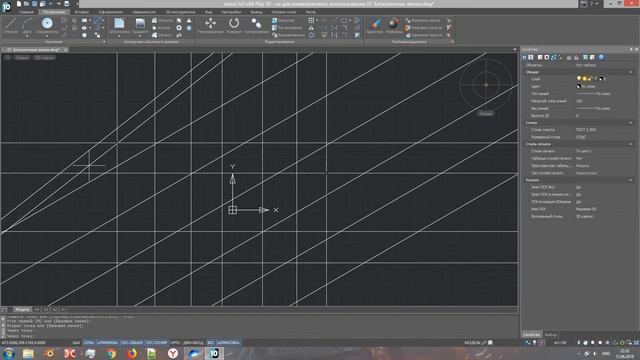
Task: Select the Градиент (gradient) tool
Action: pos(140,24)
